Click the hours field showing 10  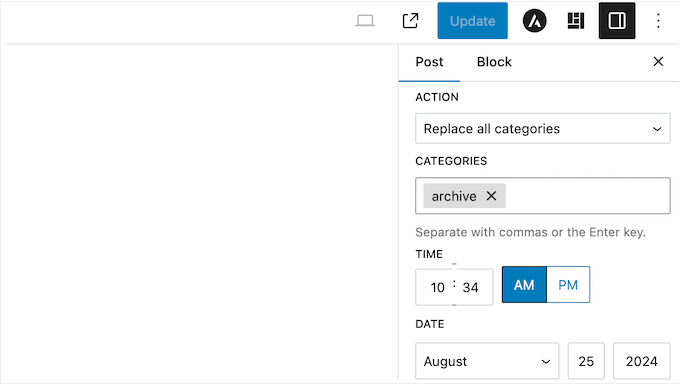(437, 287)
